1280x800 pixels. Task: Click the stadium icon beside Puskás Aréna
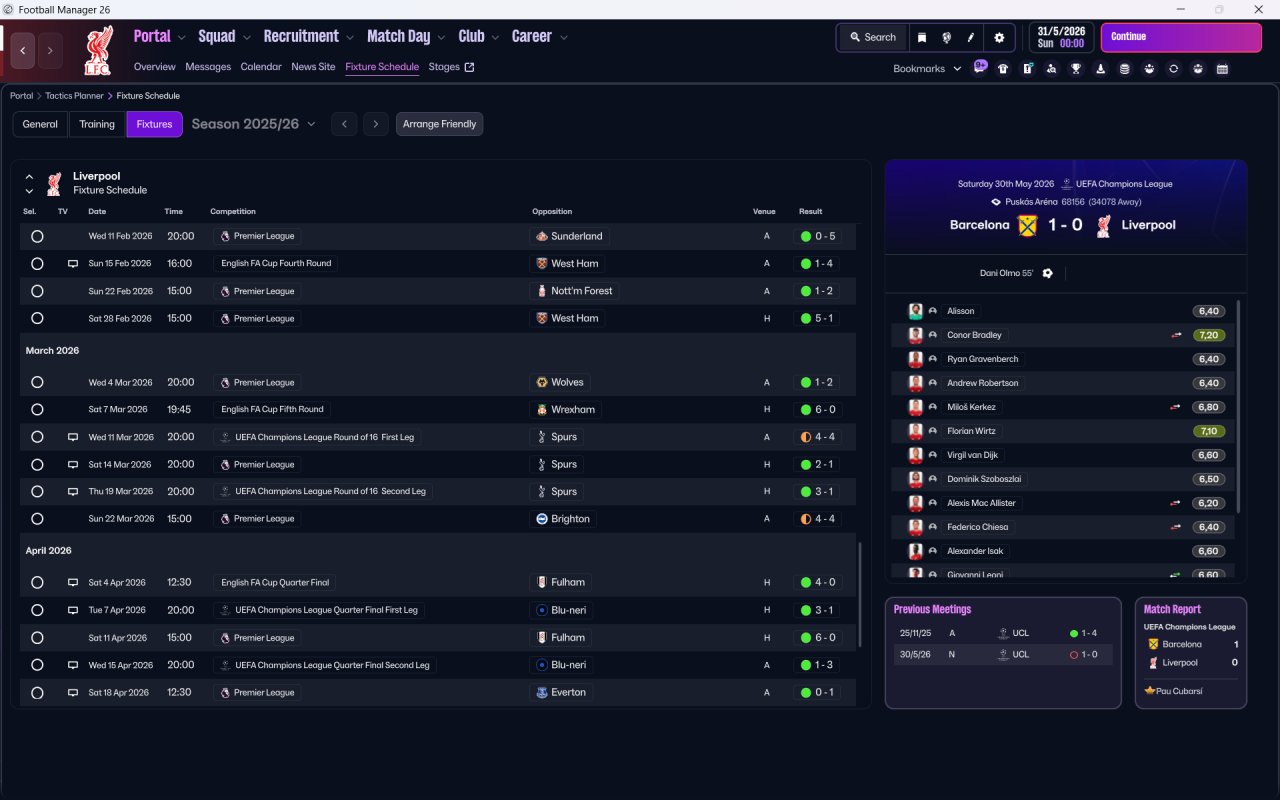point(996,202)
